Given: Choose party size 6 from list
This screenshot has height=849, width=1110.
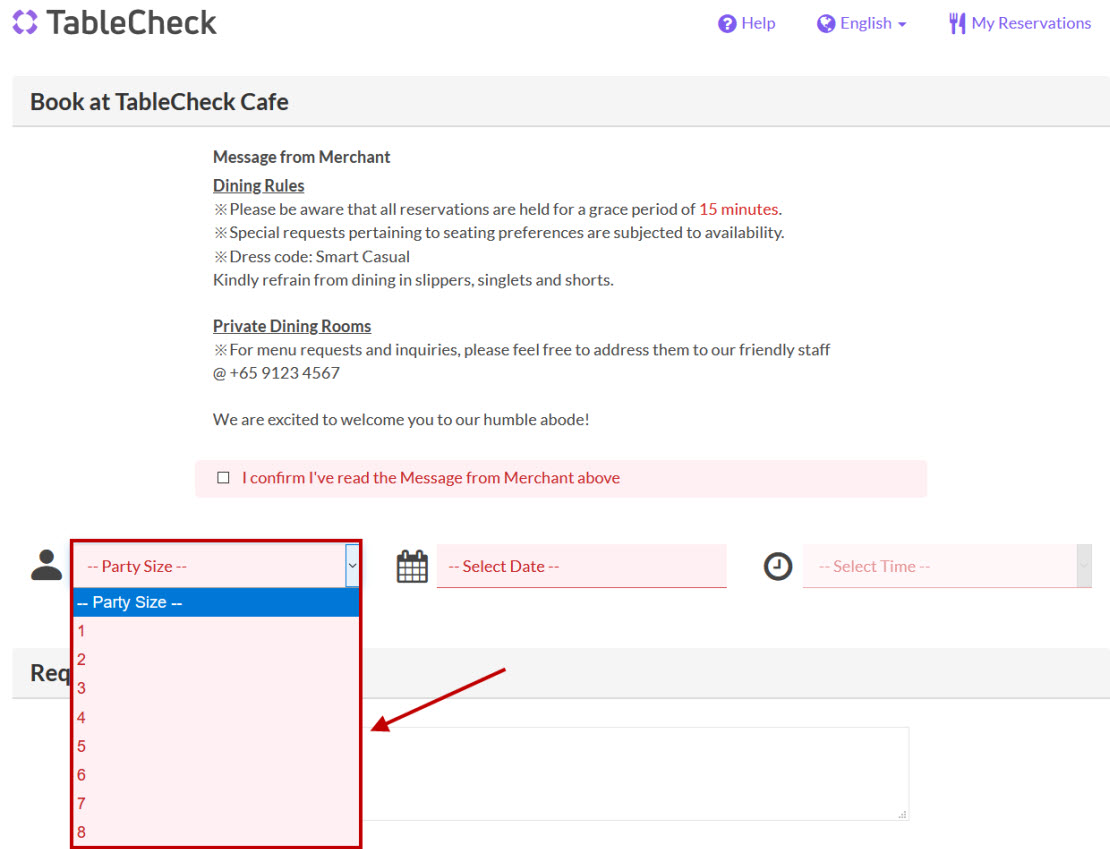Looking at the screenshot, I should tap(216, 775).
